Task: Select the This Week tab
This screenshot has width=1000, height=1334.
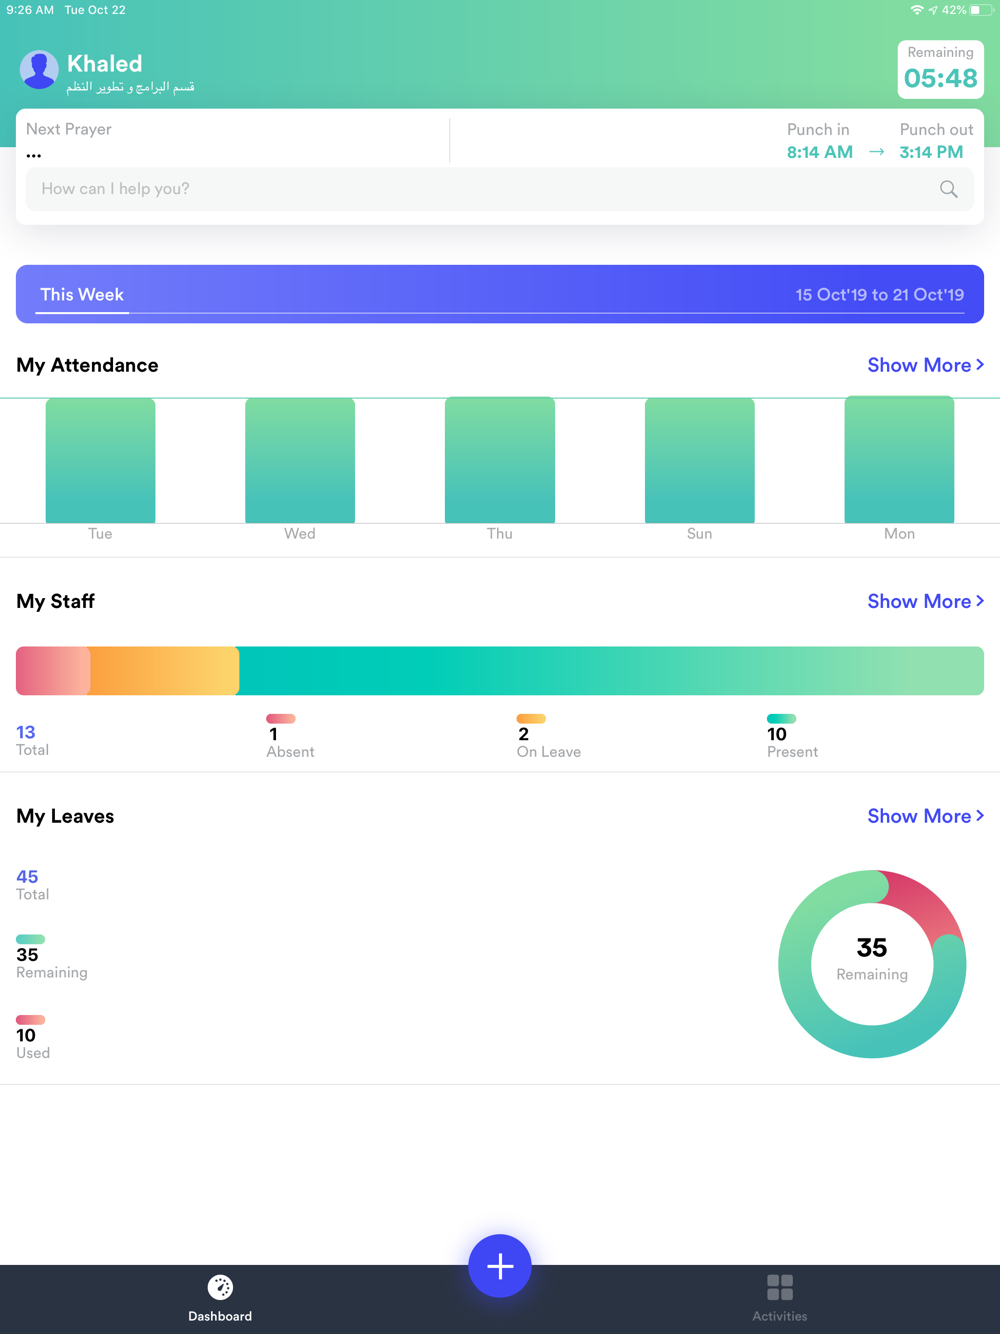Action: point(82,295)
